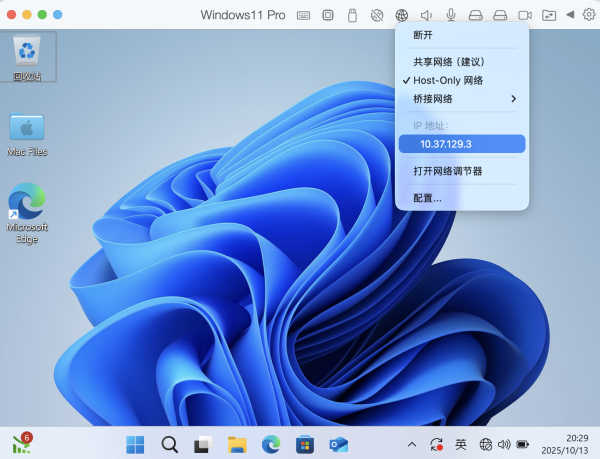Click 打开网络调节器 in the menu

[448, 171]
